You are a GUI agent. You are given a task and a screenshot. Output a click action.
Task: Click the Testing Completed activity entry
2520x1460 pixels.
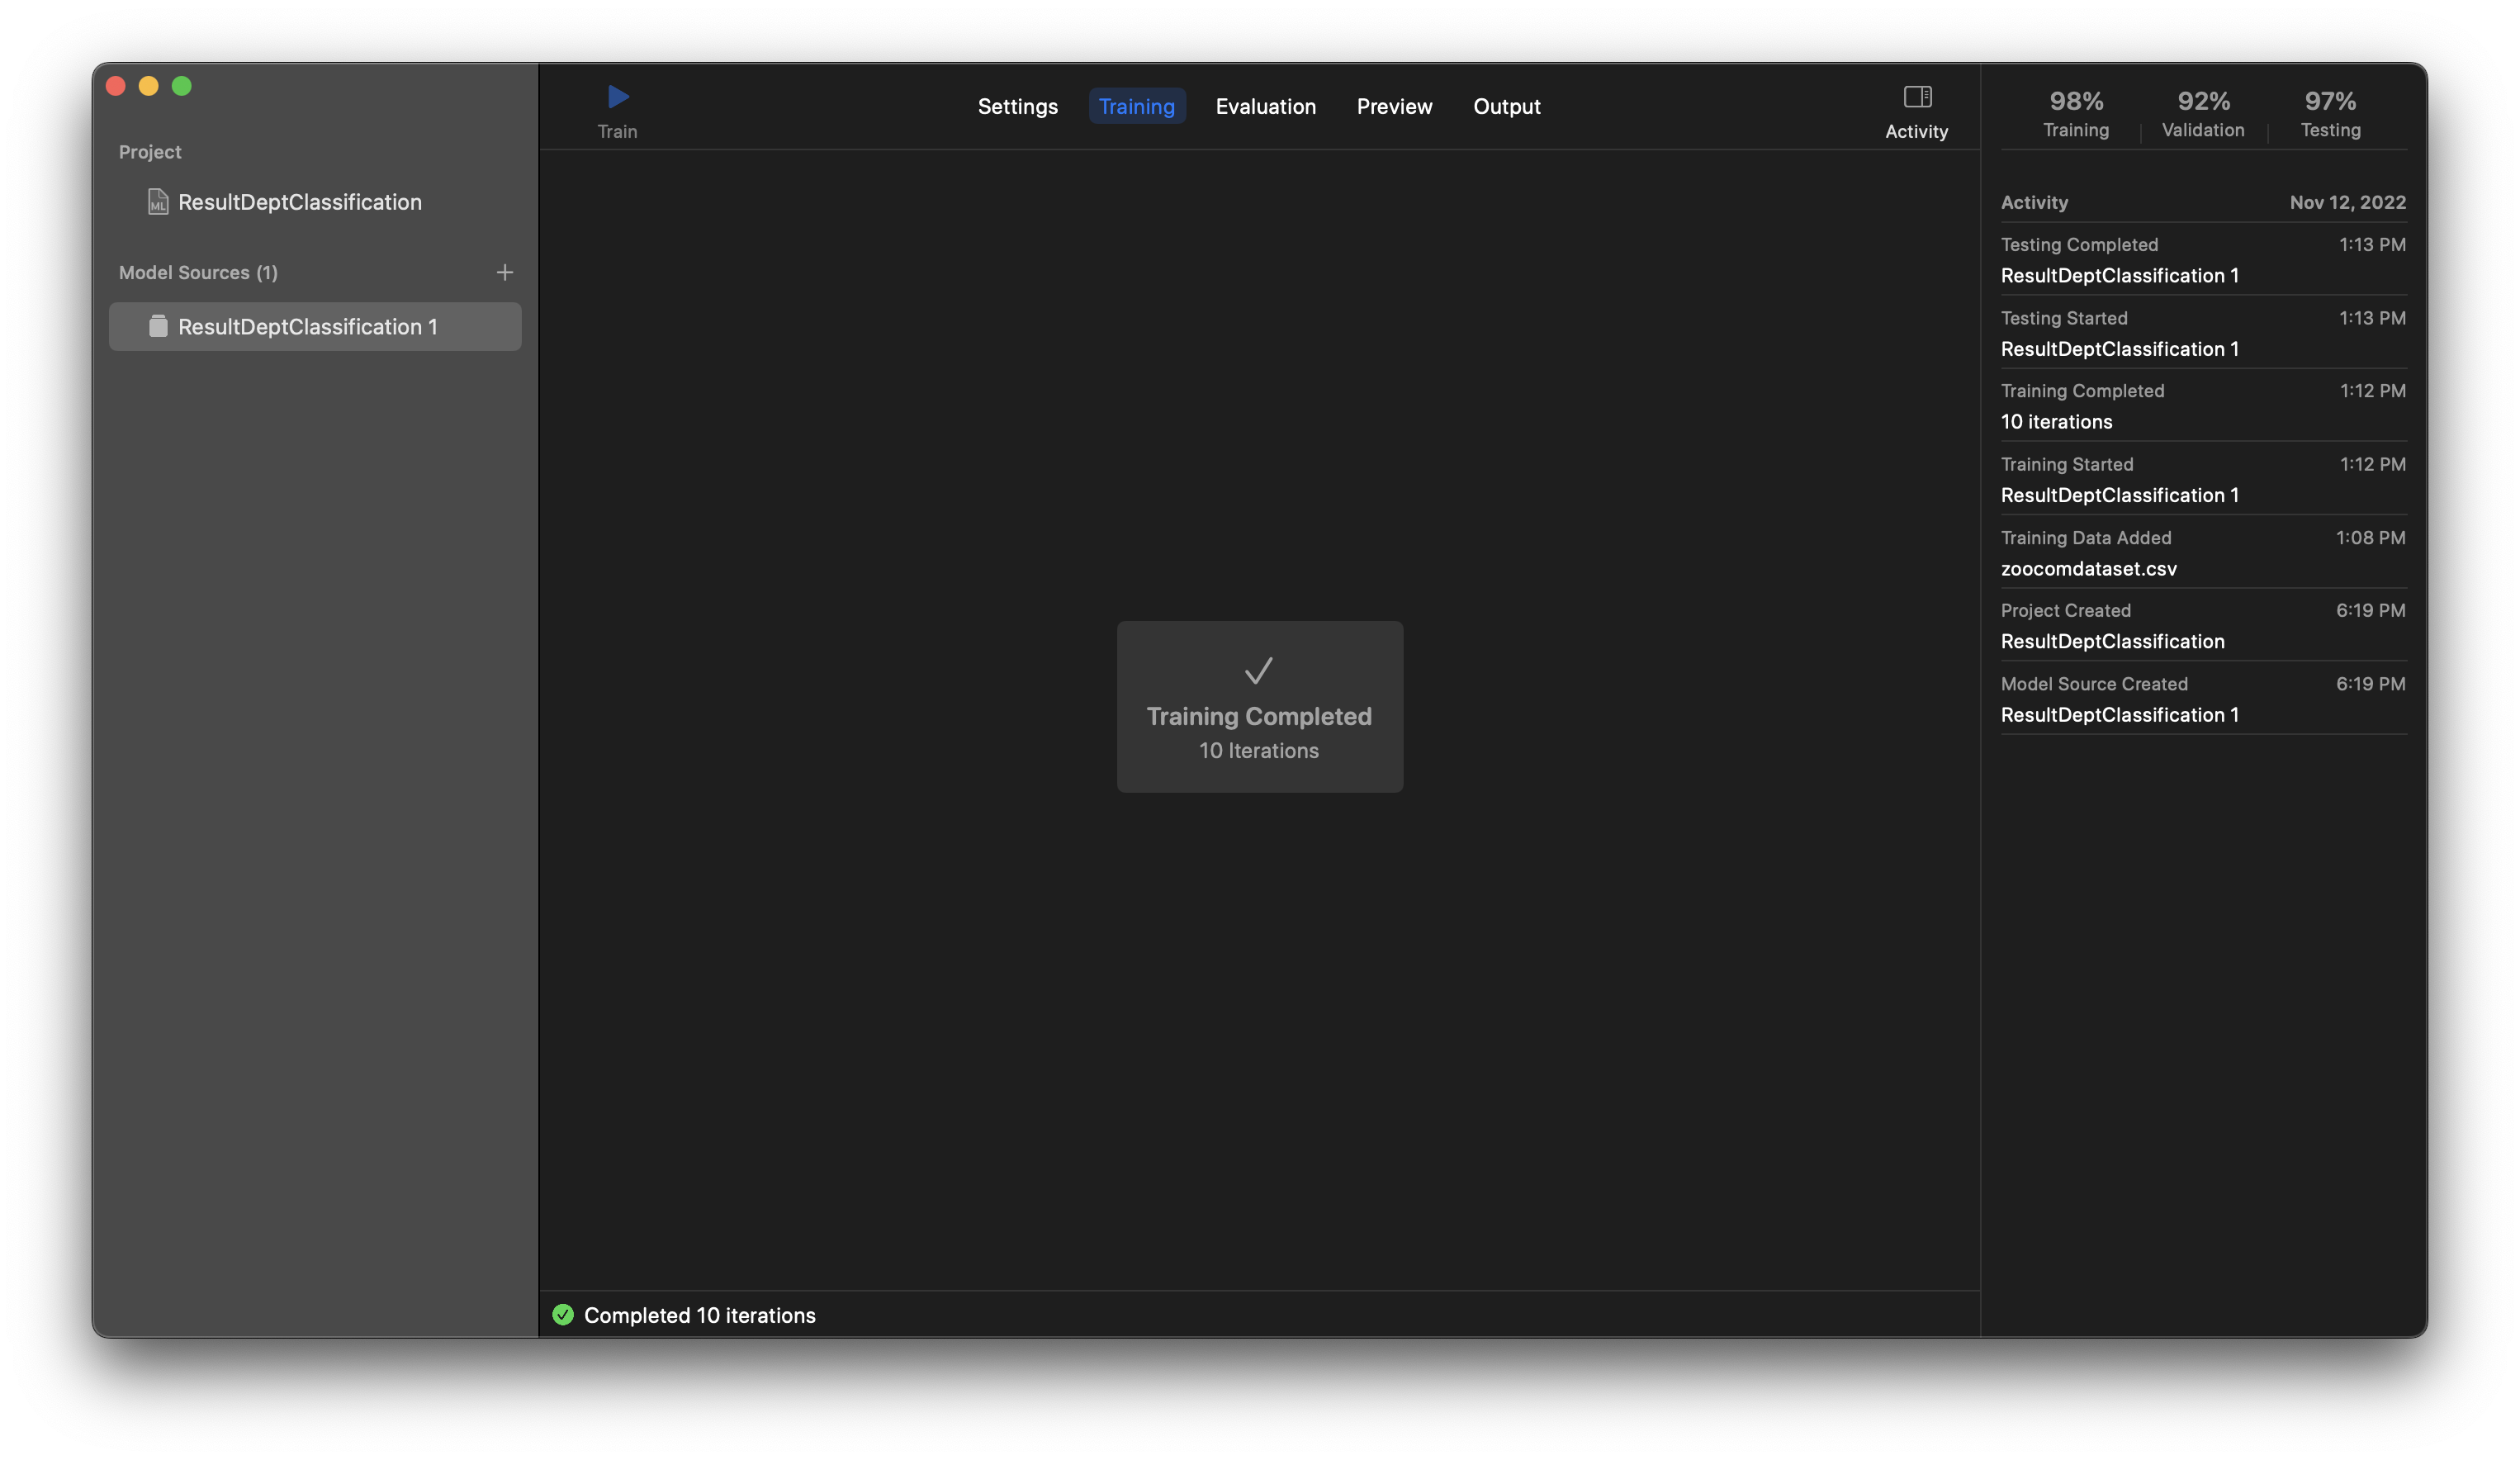point(2202,260)
